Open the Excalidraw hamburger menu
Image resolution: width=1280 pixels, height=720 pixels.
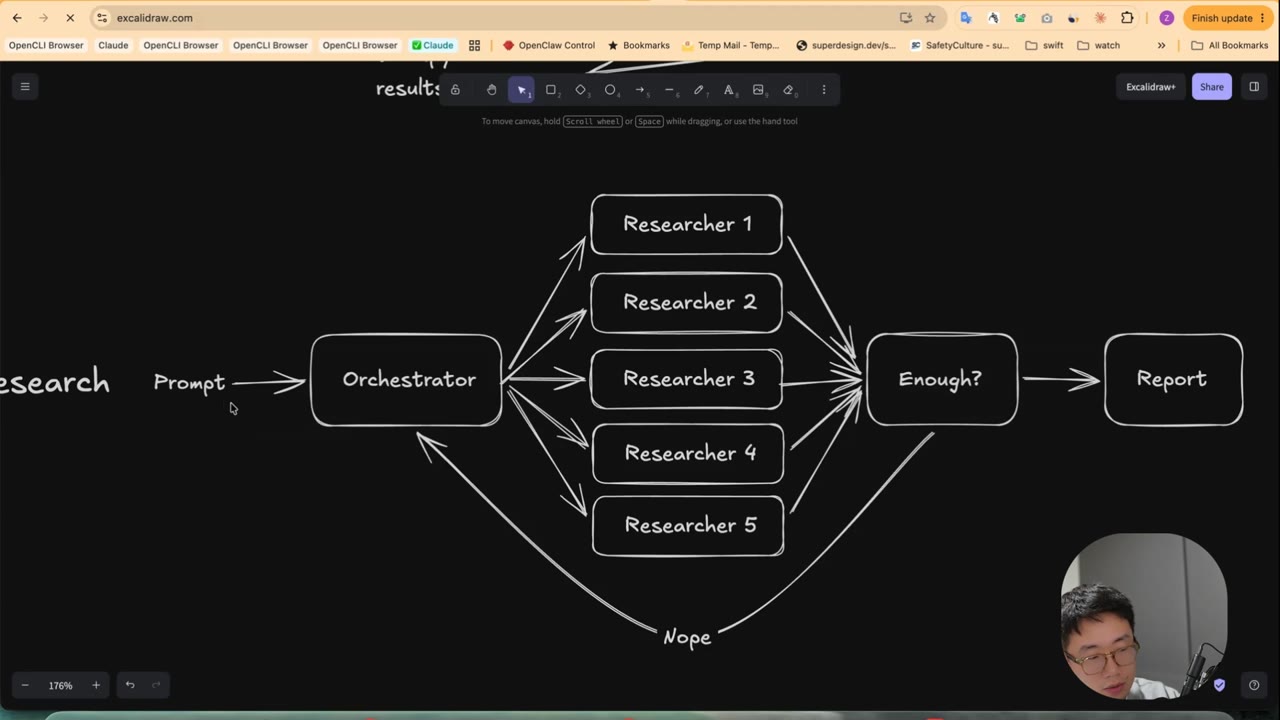coord(25,87)
